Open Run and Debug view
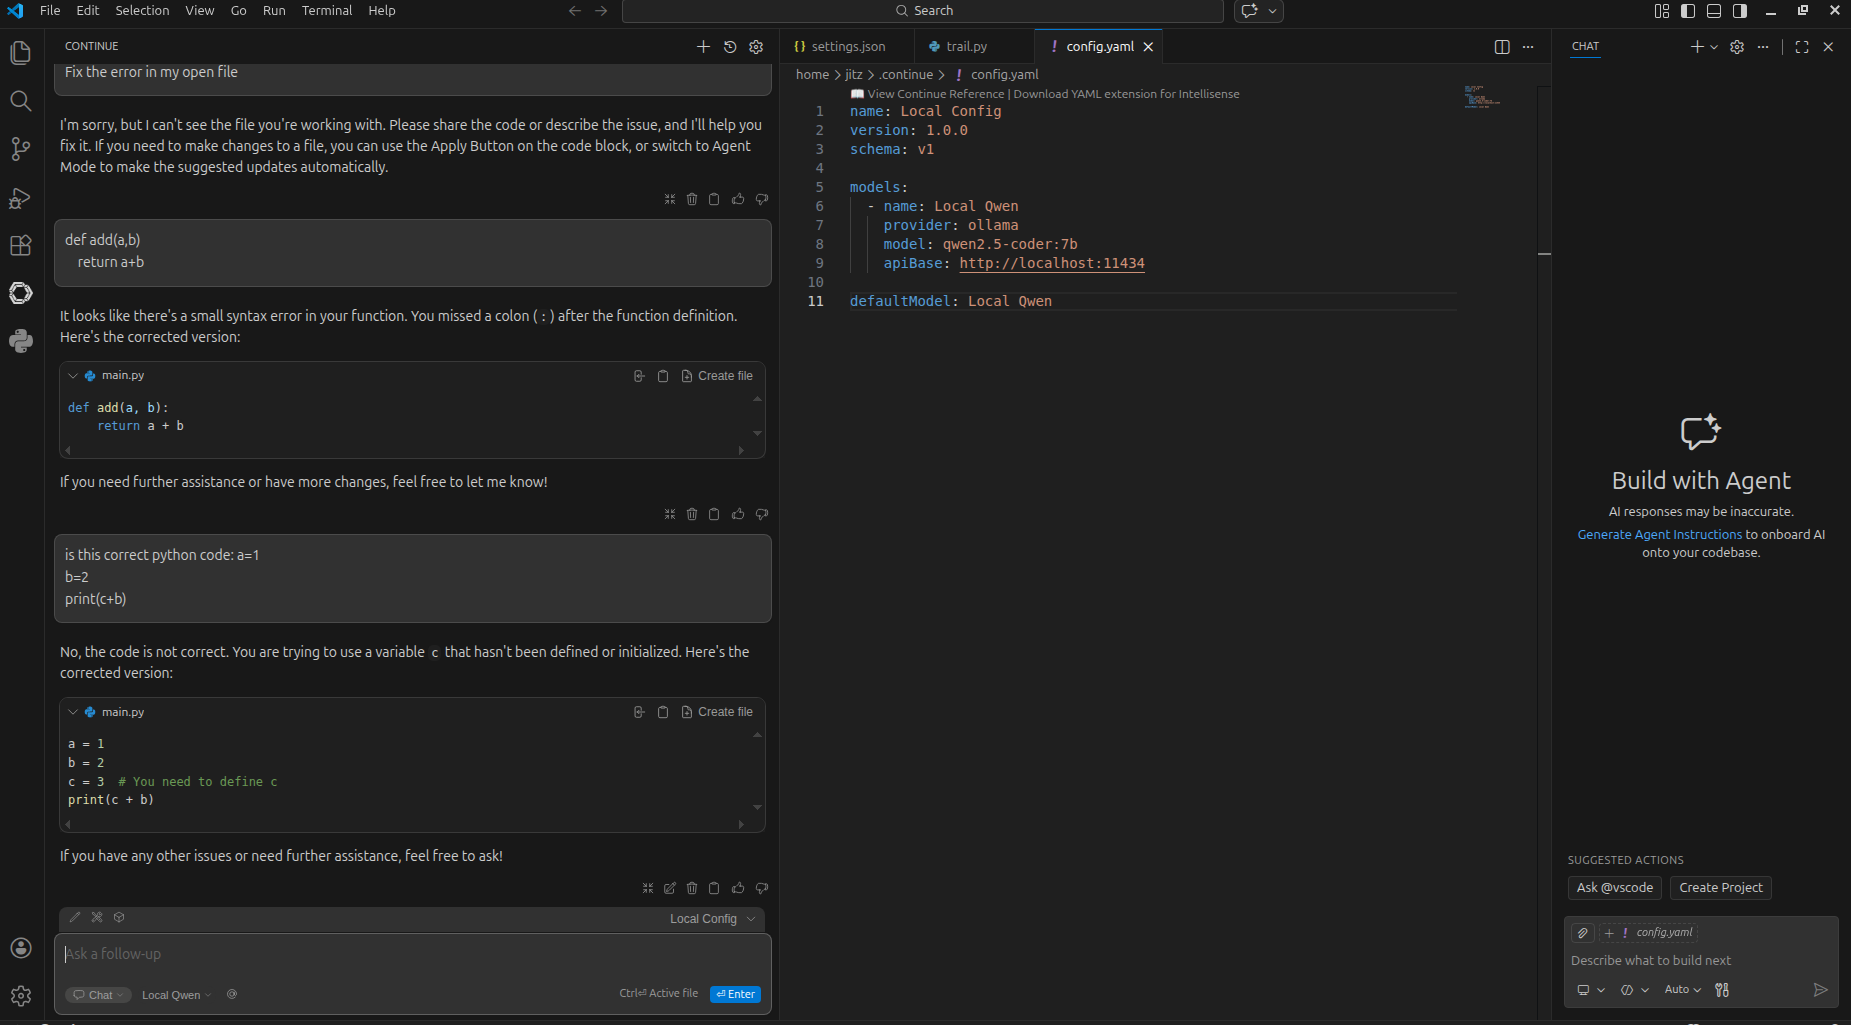This screenshot has width=1851, height=1025. (x=20, y=198)
